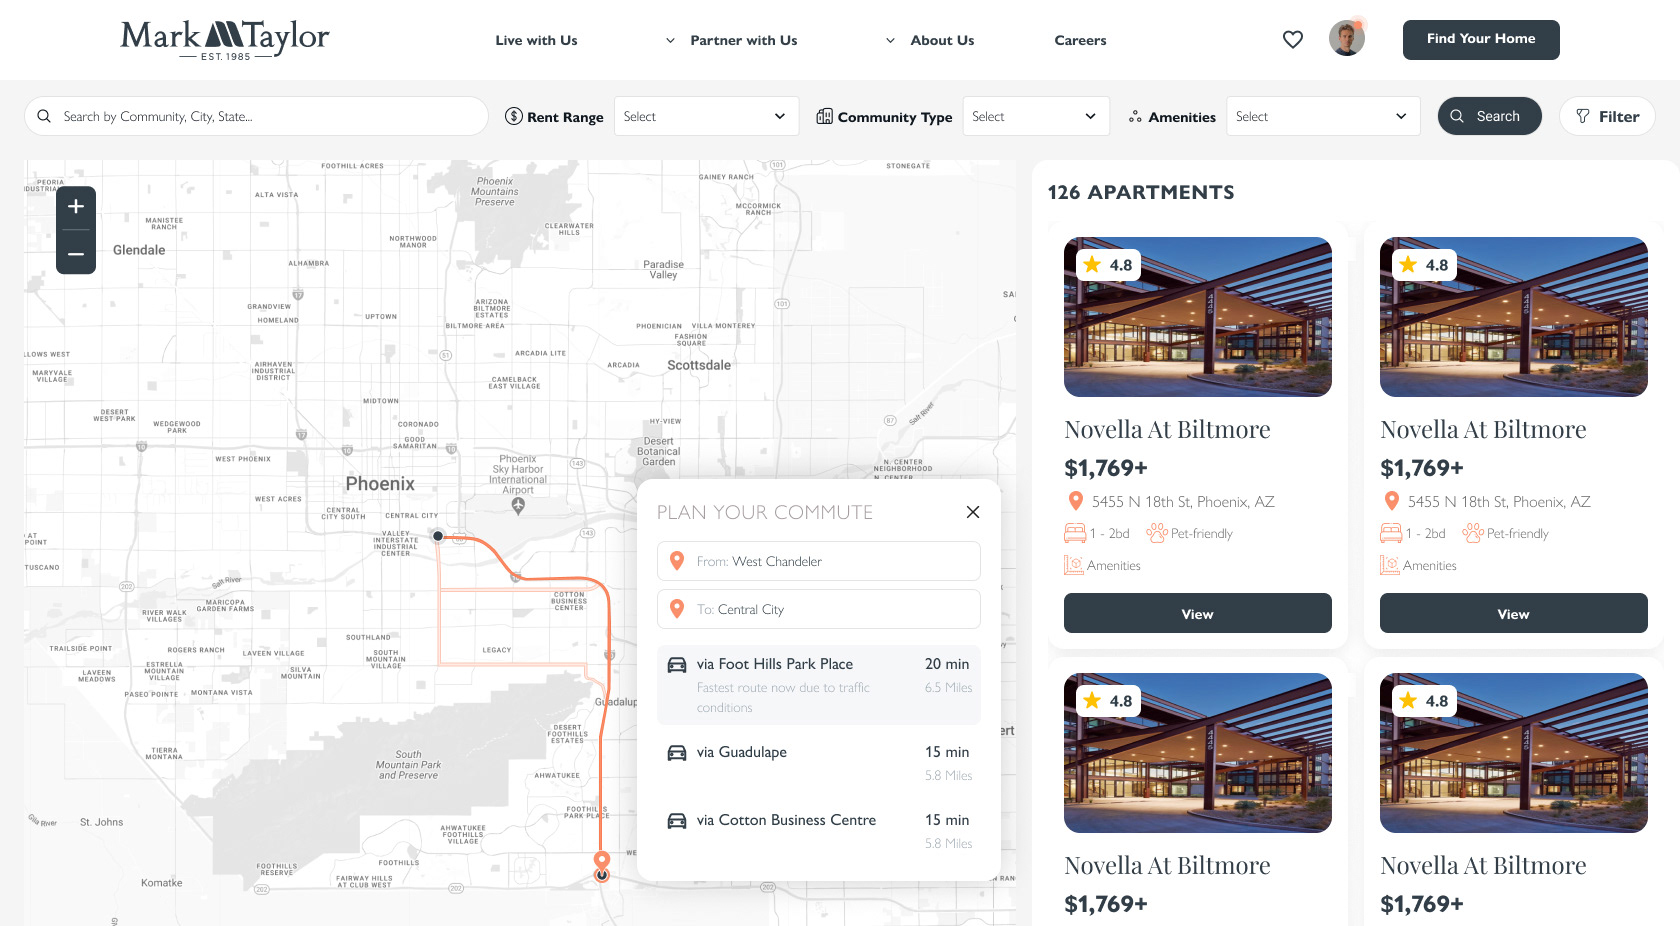Open the Community Type Select dropdown

[x=1036, y=116]
